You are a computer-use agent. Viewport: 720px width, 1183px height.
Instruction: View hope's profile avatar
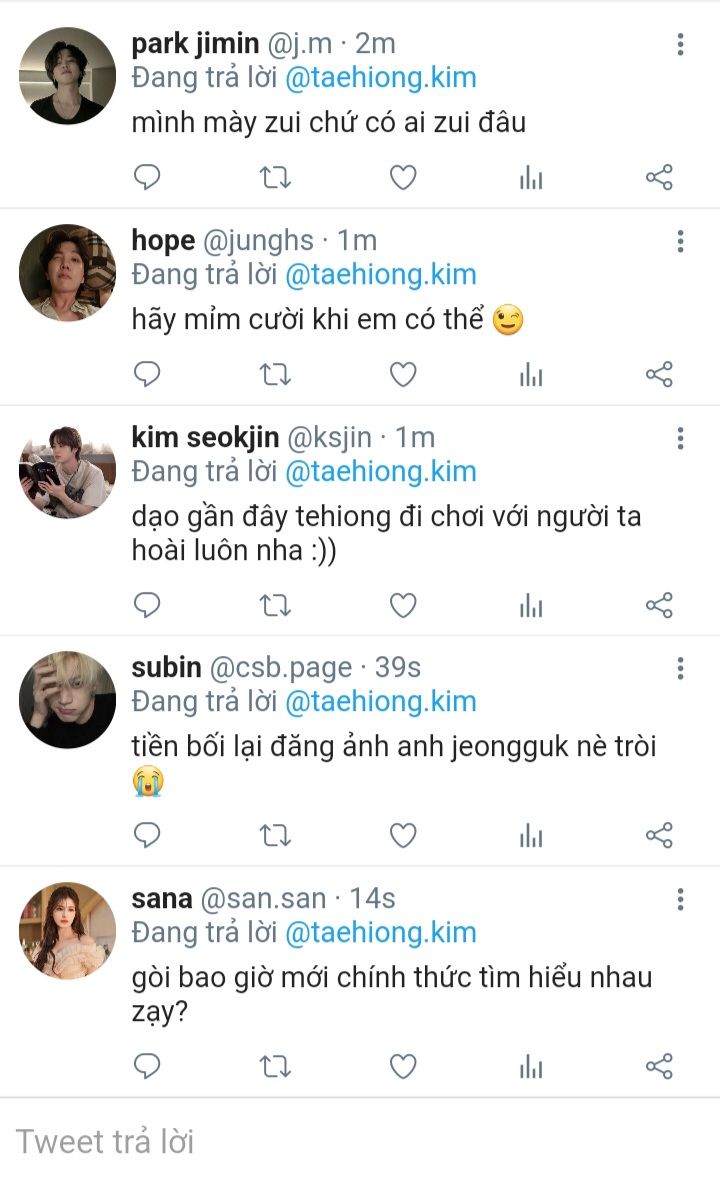coord(68,273)
